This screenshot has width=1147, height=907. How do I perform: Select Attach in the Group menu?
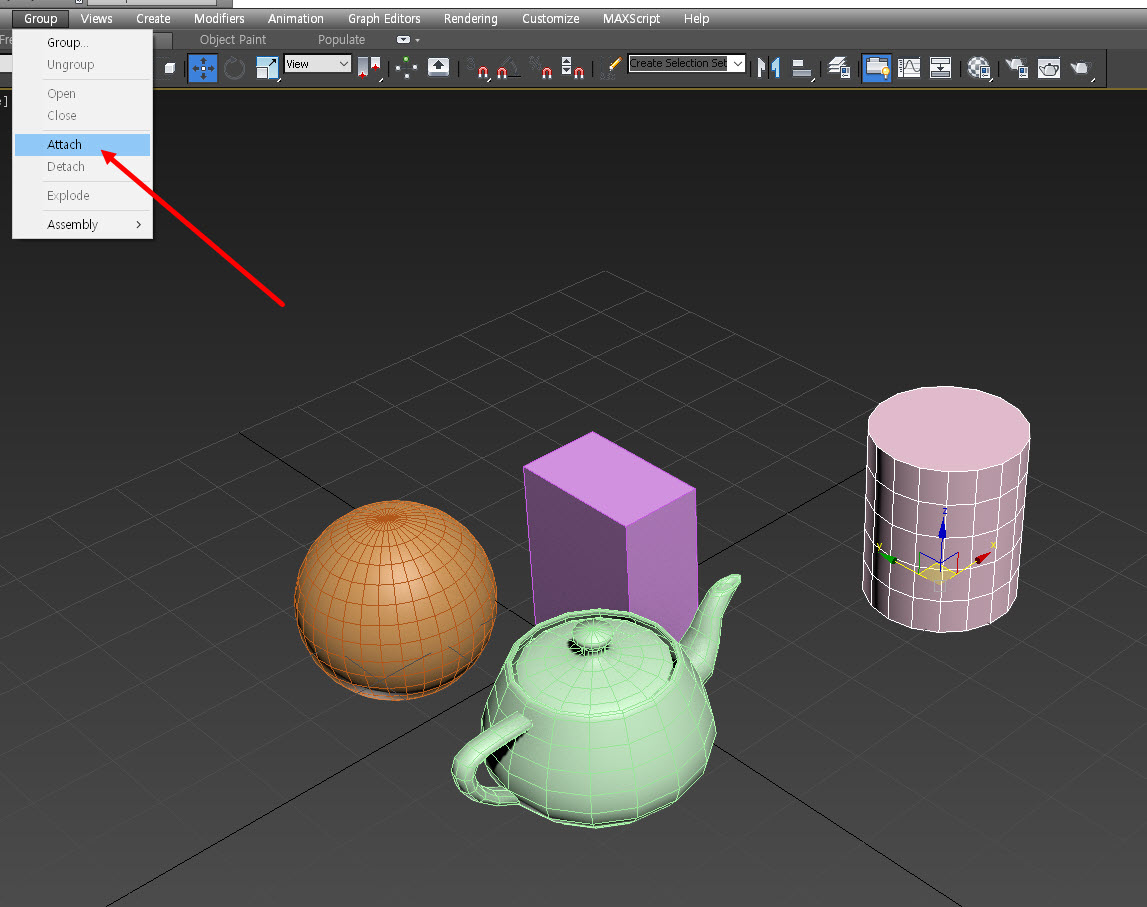(x=82, y=145)
